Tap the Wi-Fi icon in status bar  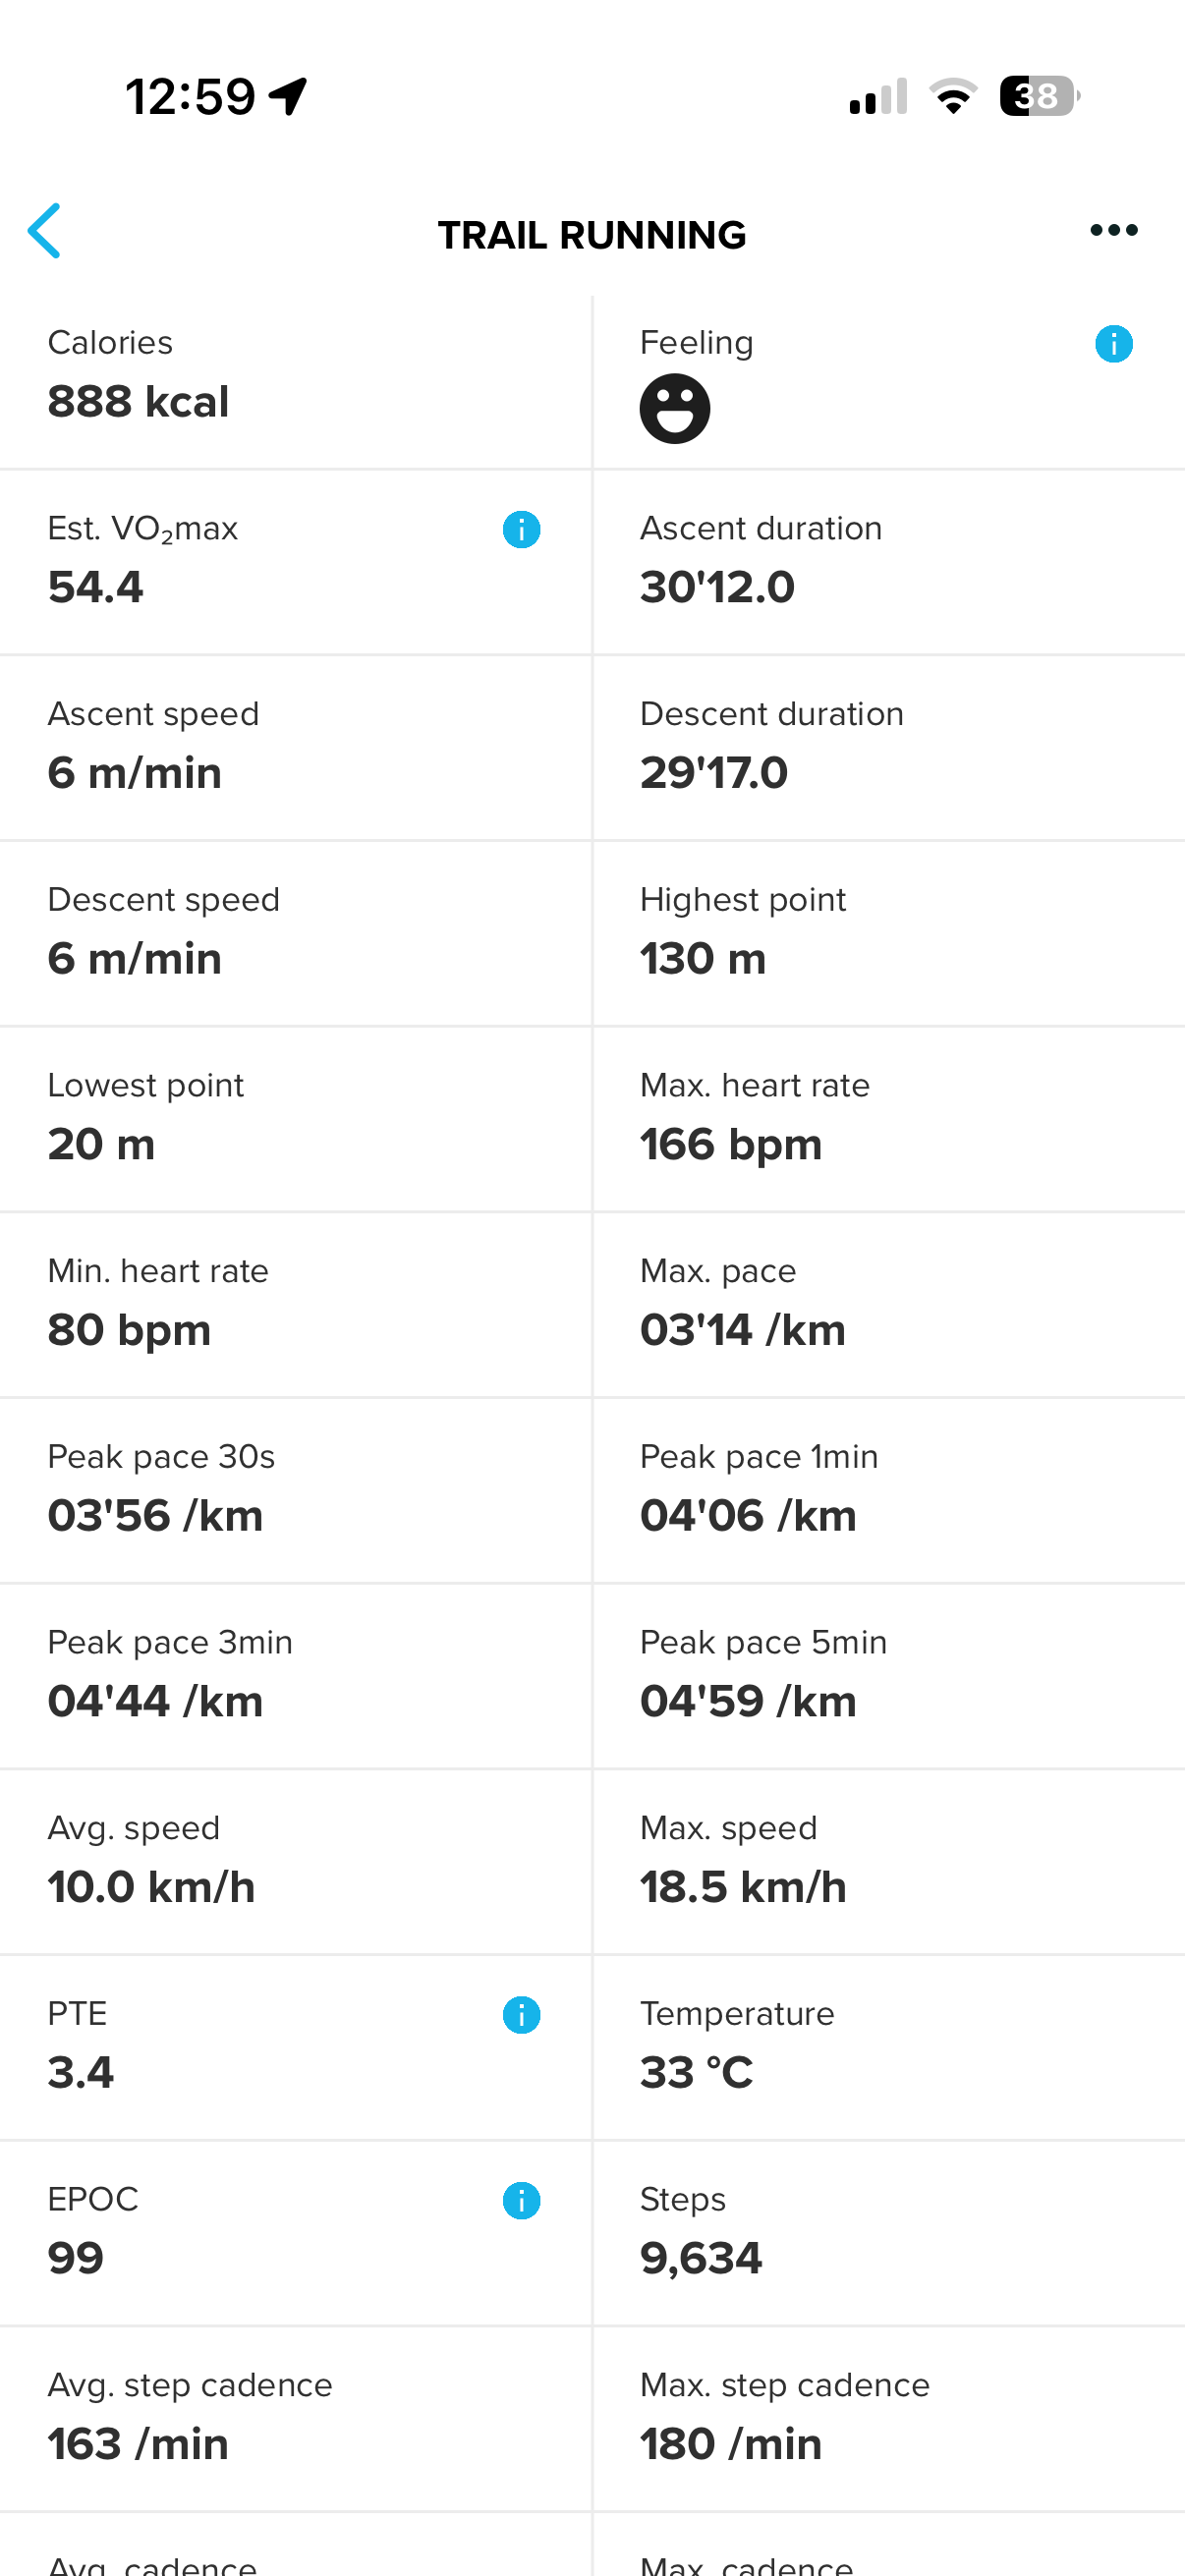click(953, 97)
